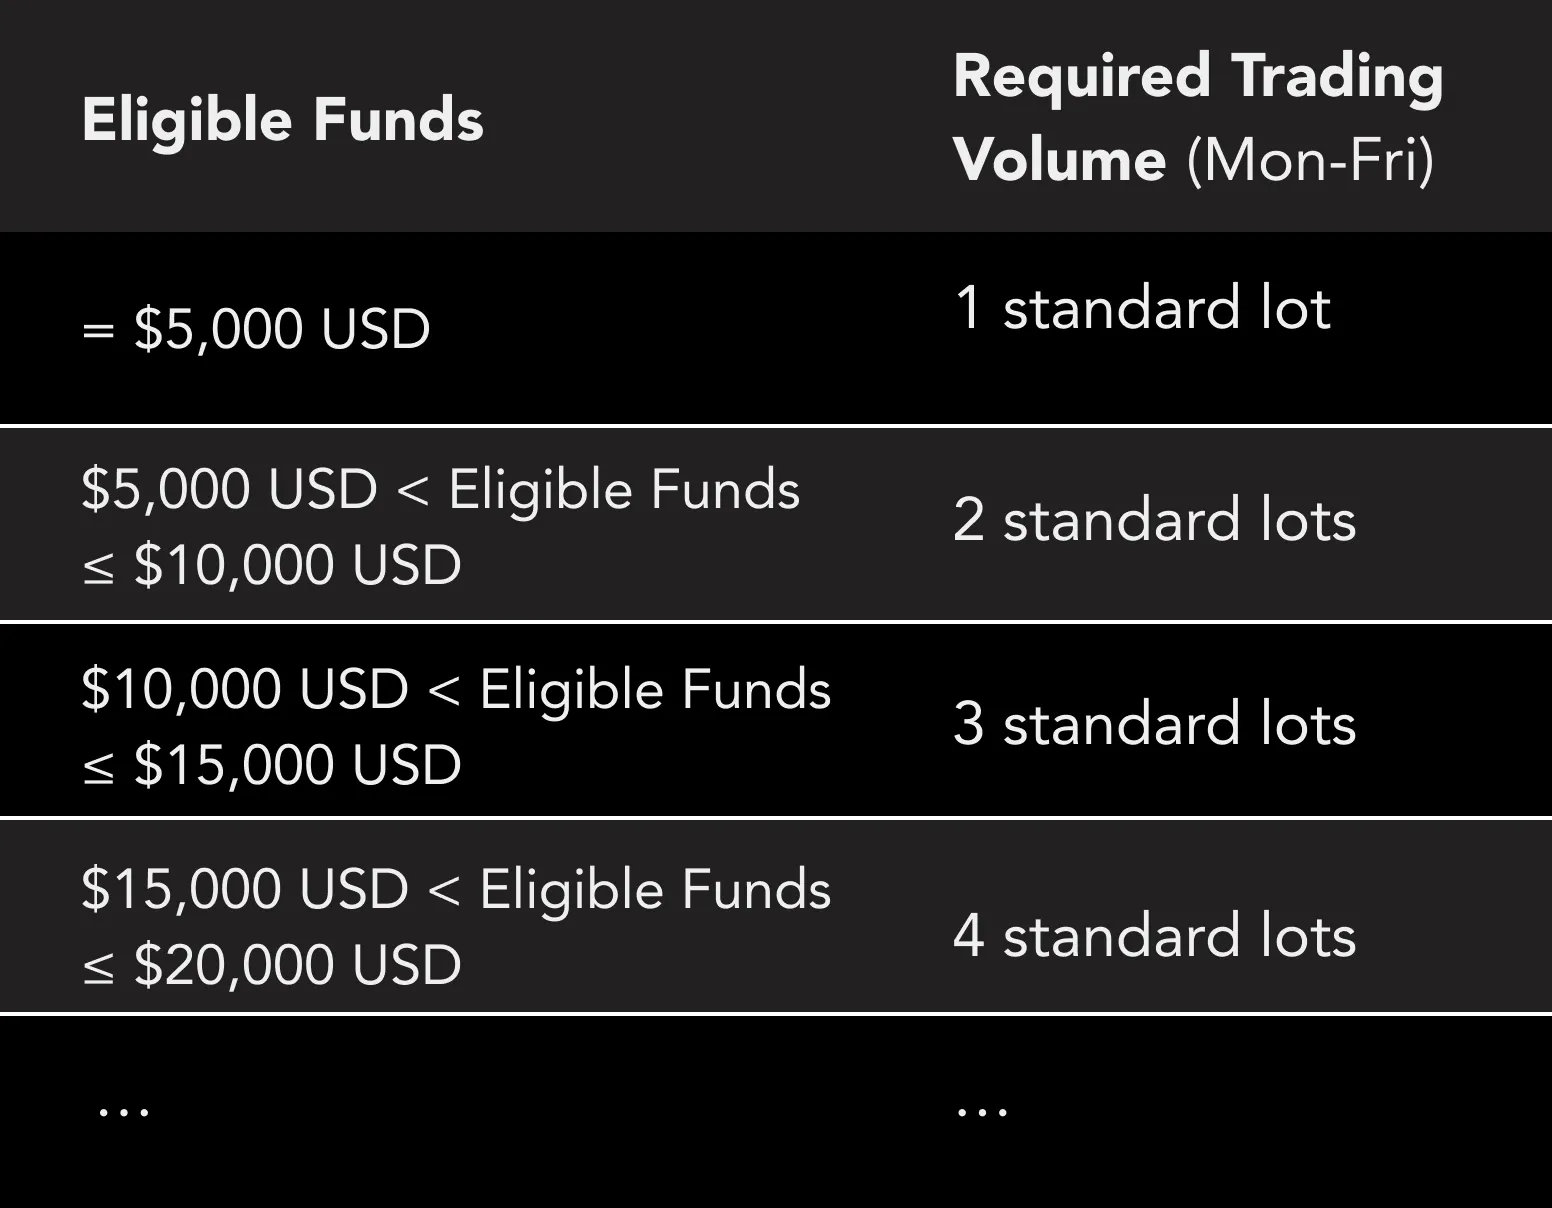Click the word 'Funds' in the column header
The image size is (1552, 1208).
pyautogui.click(x=398, y=120)
